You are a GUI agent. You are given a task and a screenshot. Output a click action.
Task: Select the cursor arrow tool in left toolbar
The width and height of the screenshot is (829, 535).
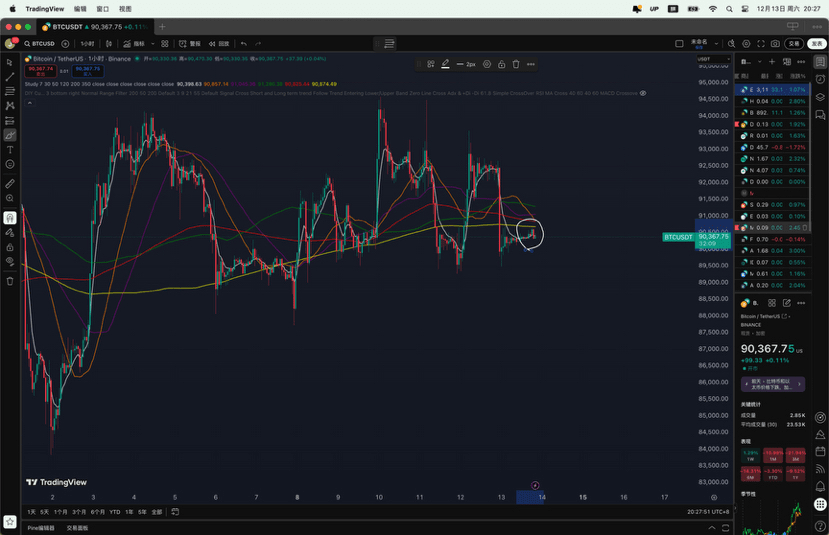(x=10, y=62)
